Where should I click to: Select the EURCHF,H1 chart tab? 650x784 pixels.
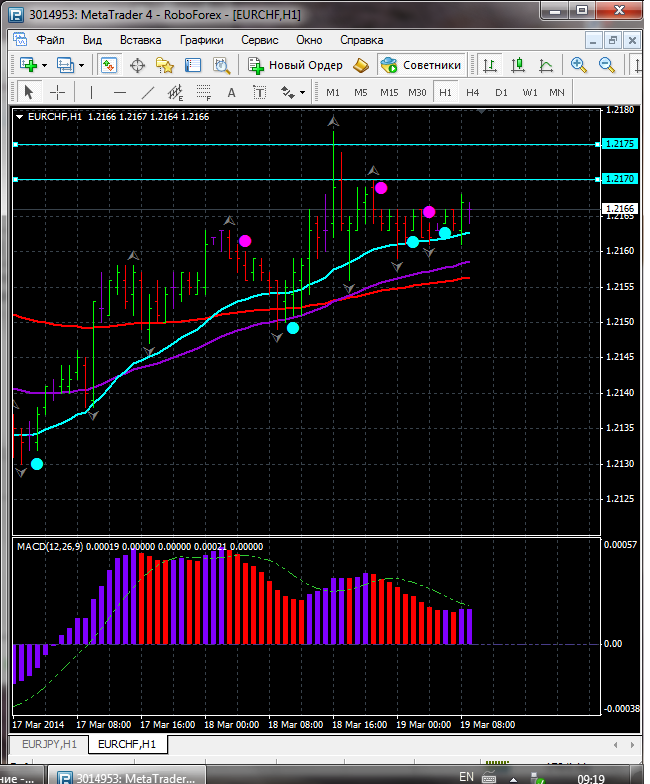[127, 744]
